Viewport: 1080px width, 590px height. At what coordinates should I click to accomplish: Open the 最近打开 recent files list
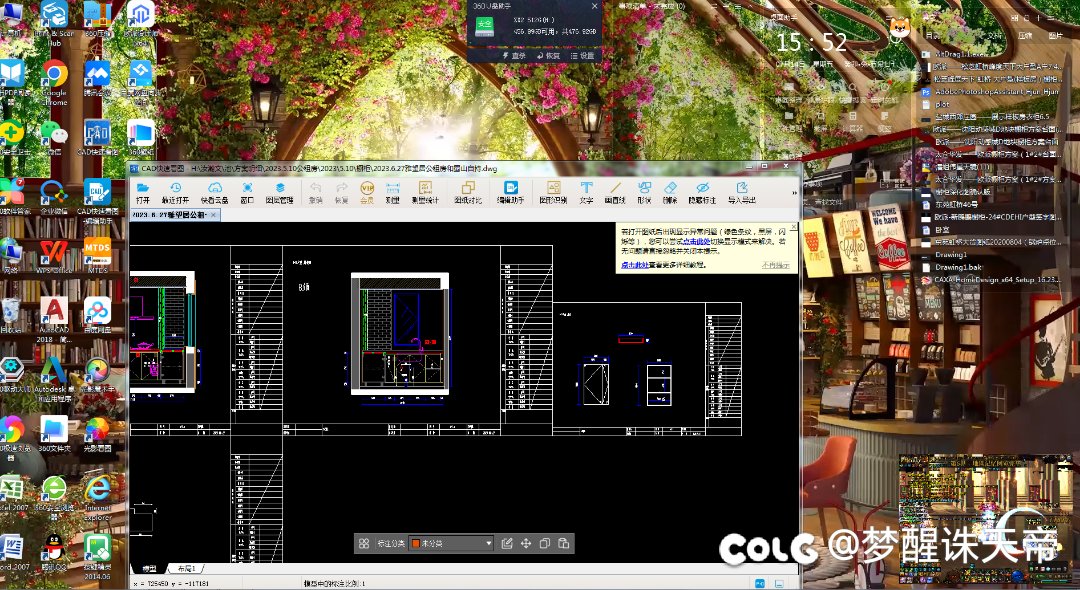pos(175,191)
